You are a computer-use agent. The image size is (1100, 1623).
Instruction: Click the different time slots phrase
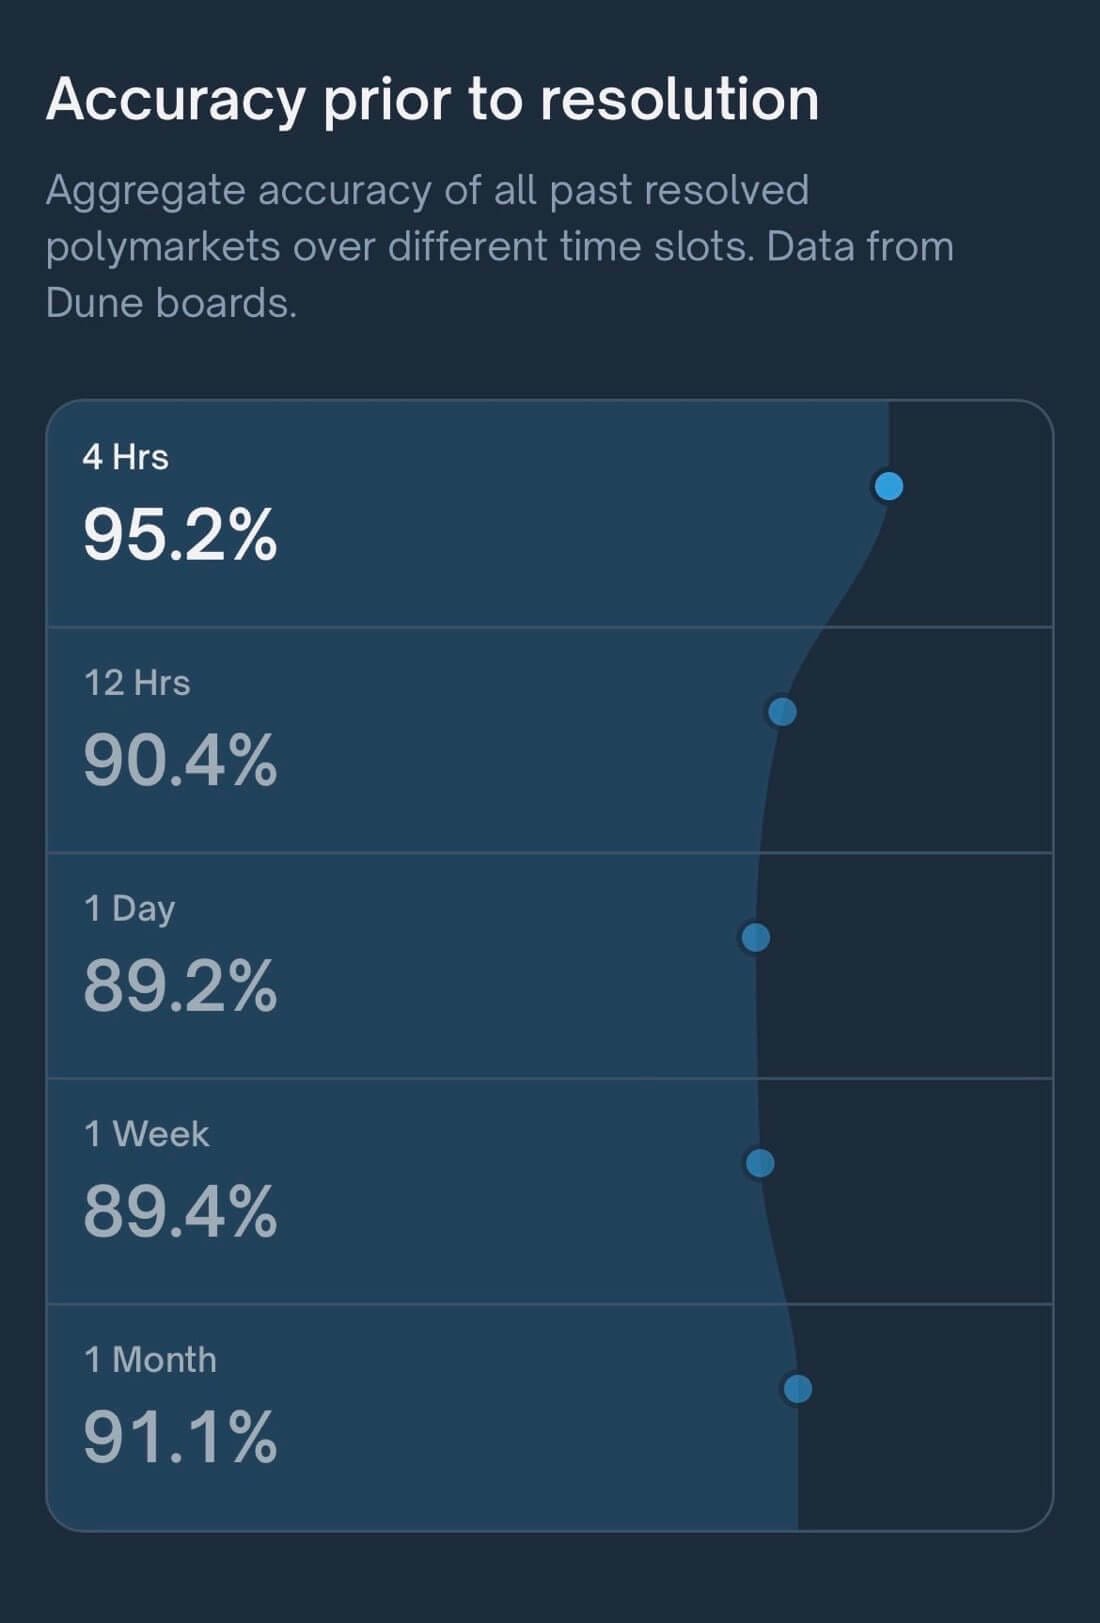[569, 247]
